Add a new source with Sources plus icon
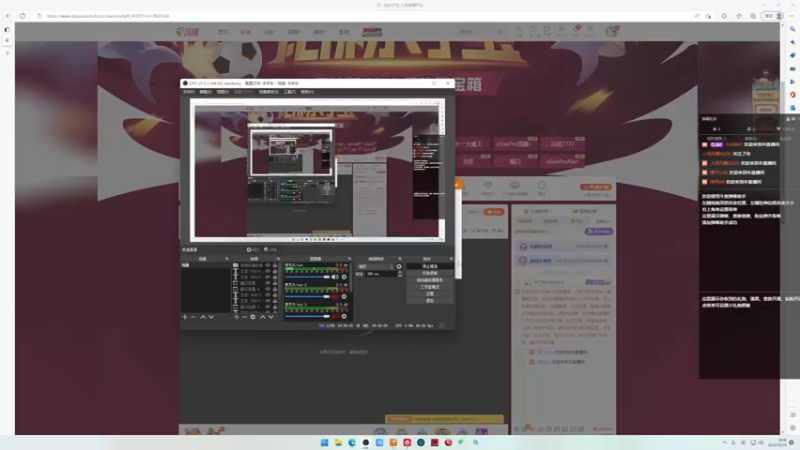The image size is (800, 450). point(236,317)
